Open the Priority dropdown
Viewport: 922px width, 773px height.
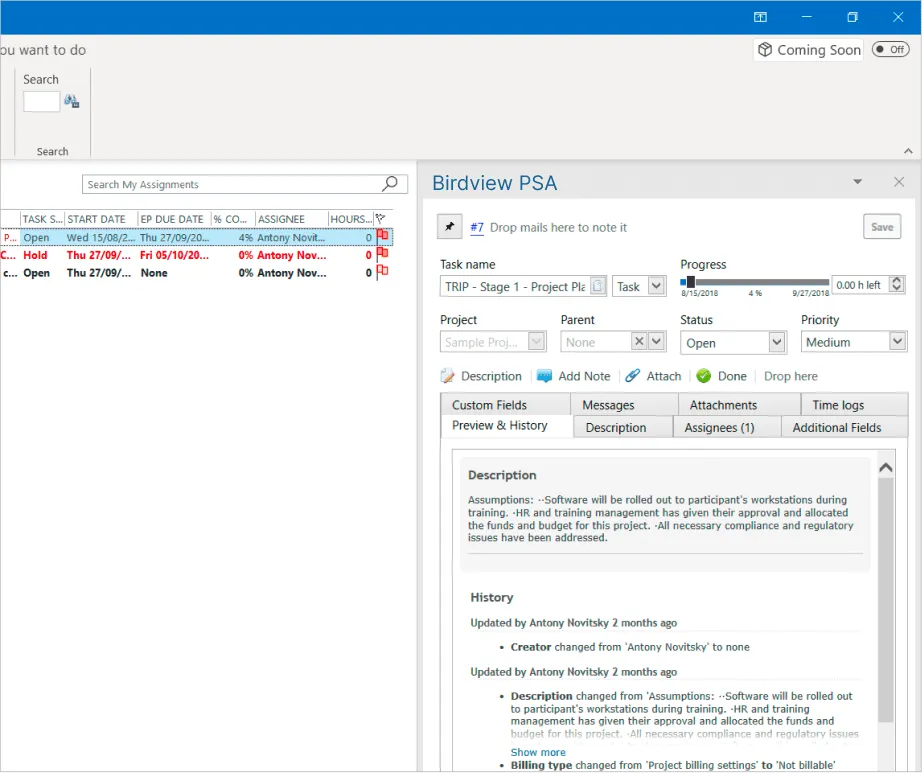click(897, 342)
